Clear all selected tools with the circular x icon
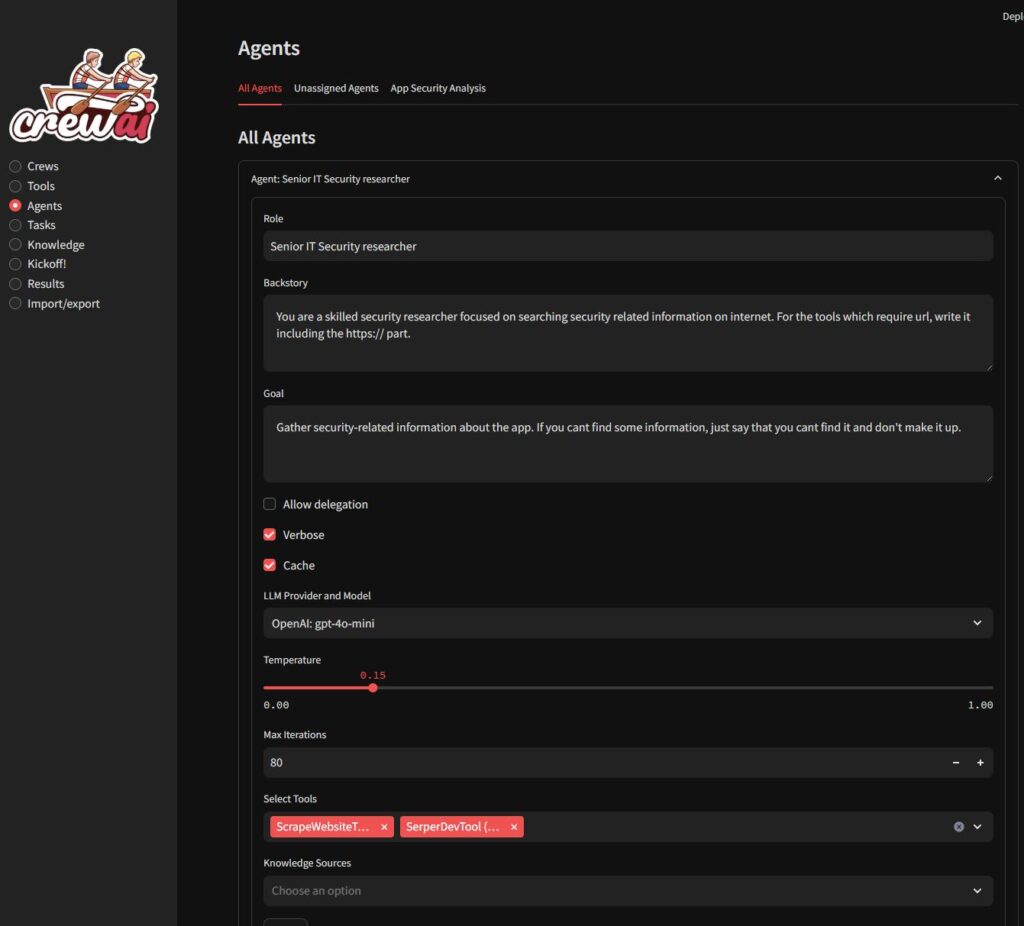The image size is (1024, 926). point(958,827)
